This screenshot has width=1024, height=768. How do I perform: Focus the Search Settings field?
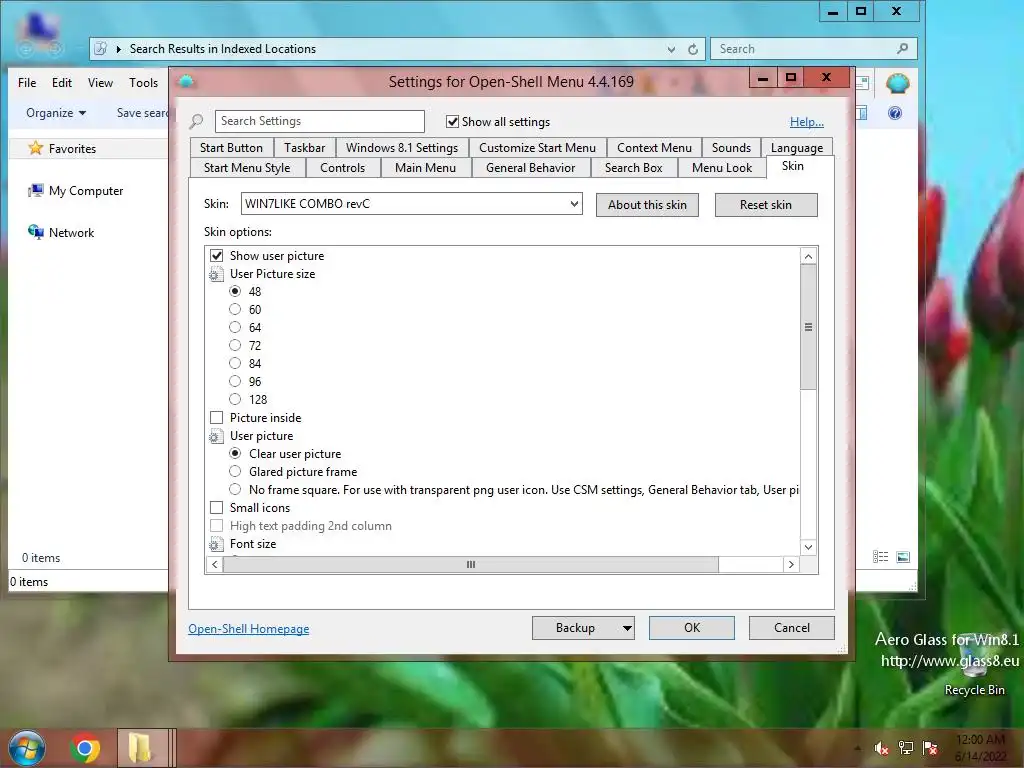[x=319, y=121]
